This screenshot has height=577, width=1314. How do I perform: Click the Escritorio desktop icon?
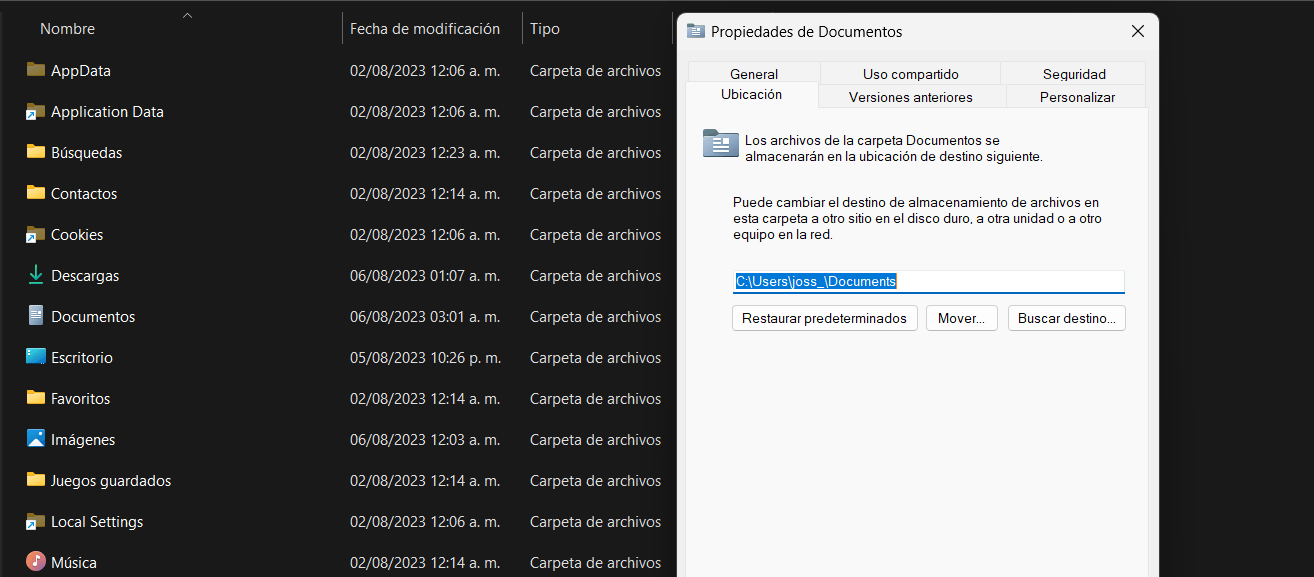(x=36, y=357)
